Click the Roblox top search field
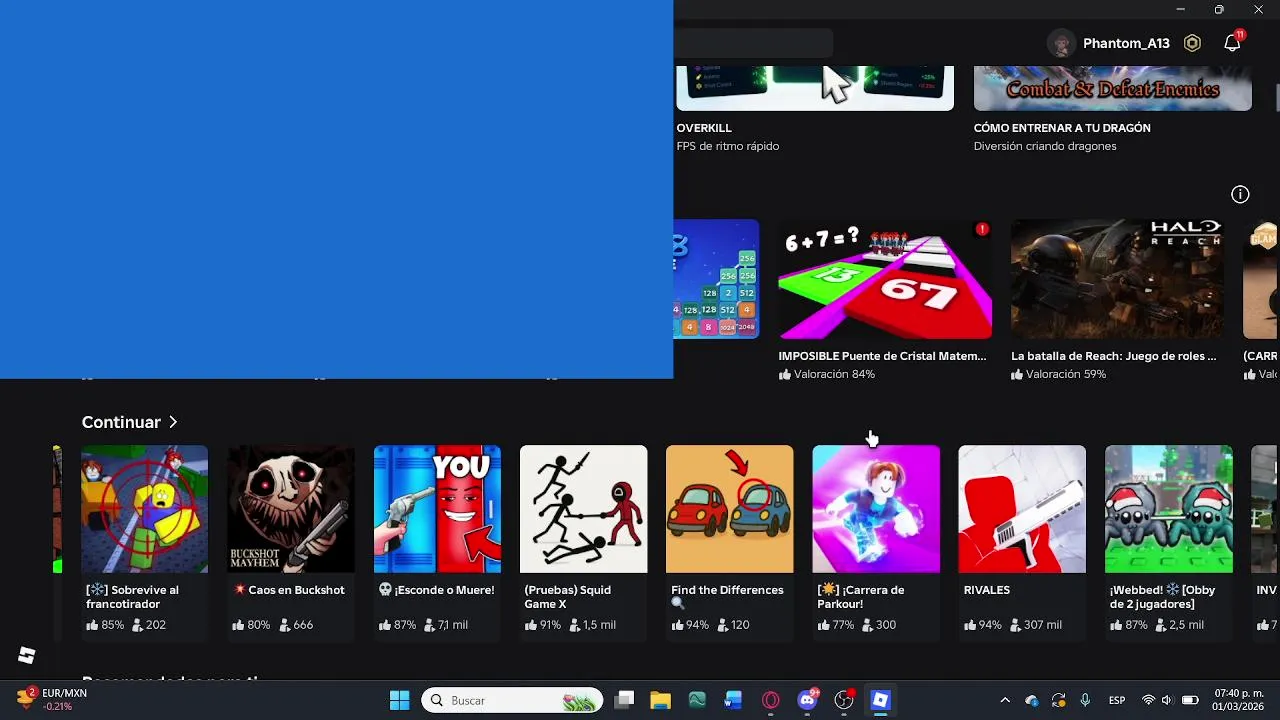1280x720 pixels. point(753,43)
